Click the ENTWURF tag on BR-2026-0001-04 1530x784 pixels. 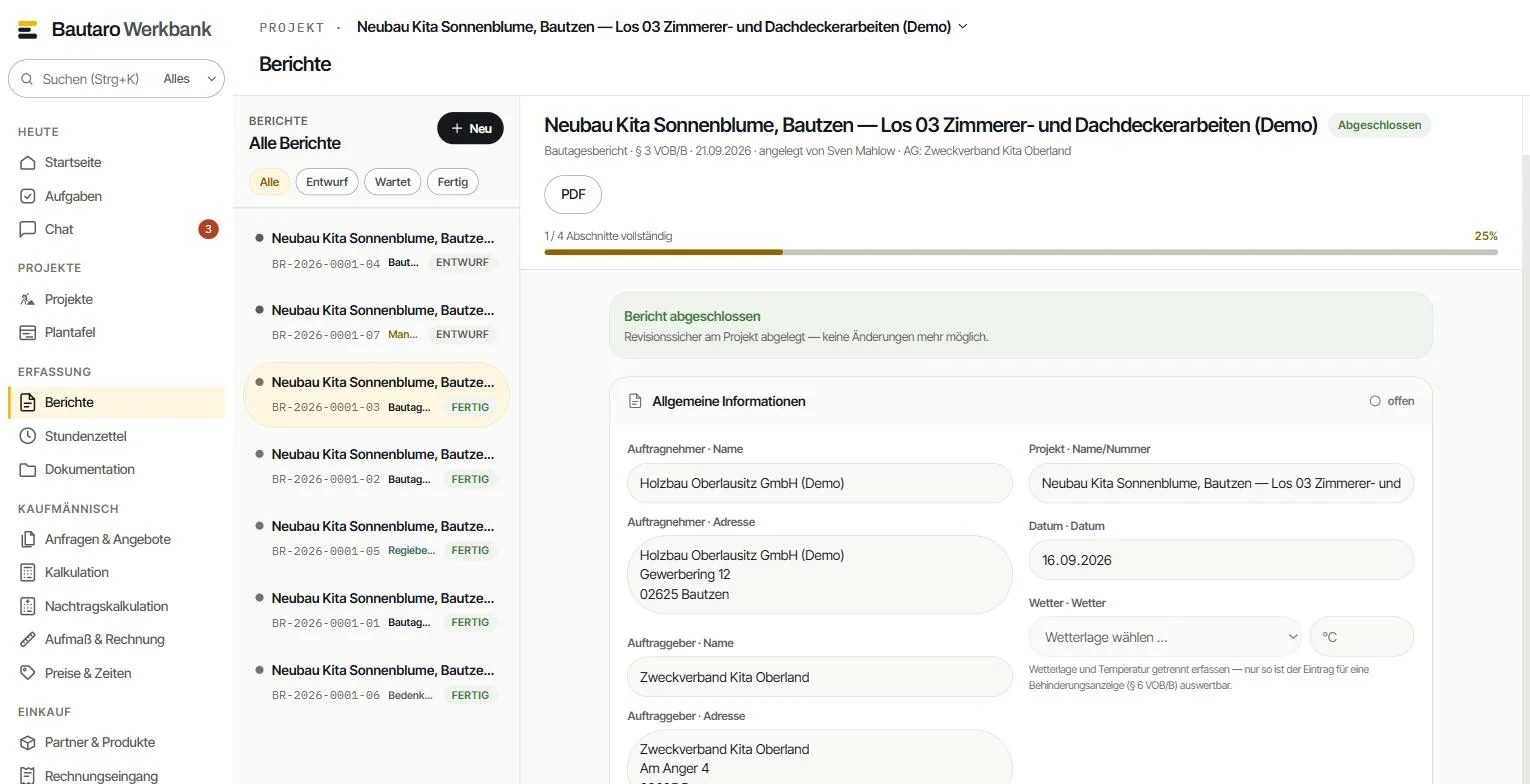pos(463,262)
